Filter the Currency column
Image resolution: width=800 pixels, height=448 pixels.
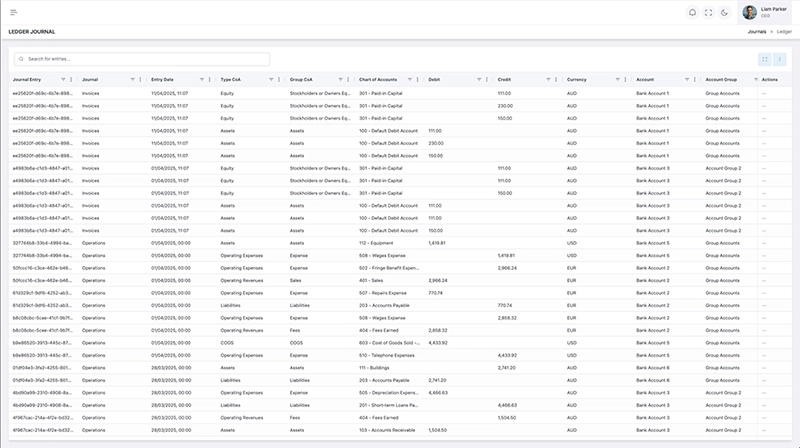[x=617, y=80]
